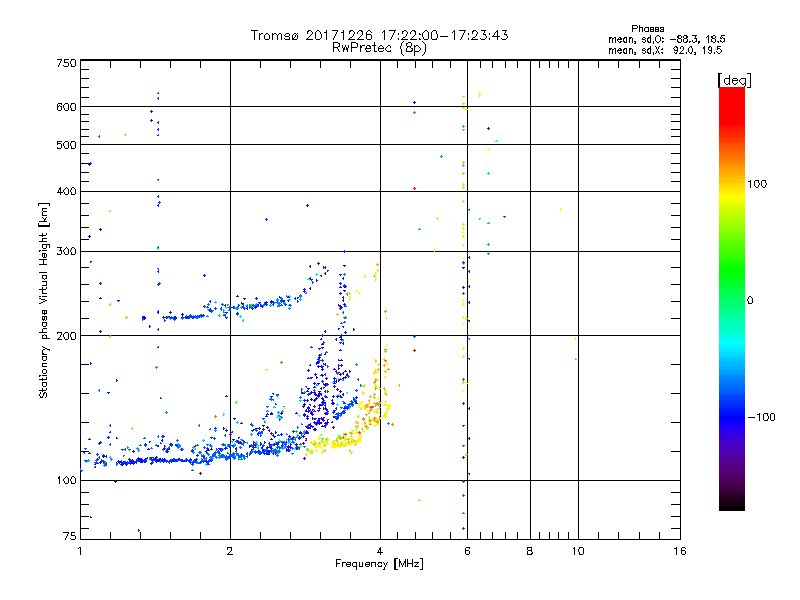800x600 pixels.
Task: Click the 'mean, sd,O: -88.3, 18.5' text
Action: [x=667, y=39]
